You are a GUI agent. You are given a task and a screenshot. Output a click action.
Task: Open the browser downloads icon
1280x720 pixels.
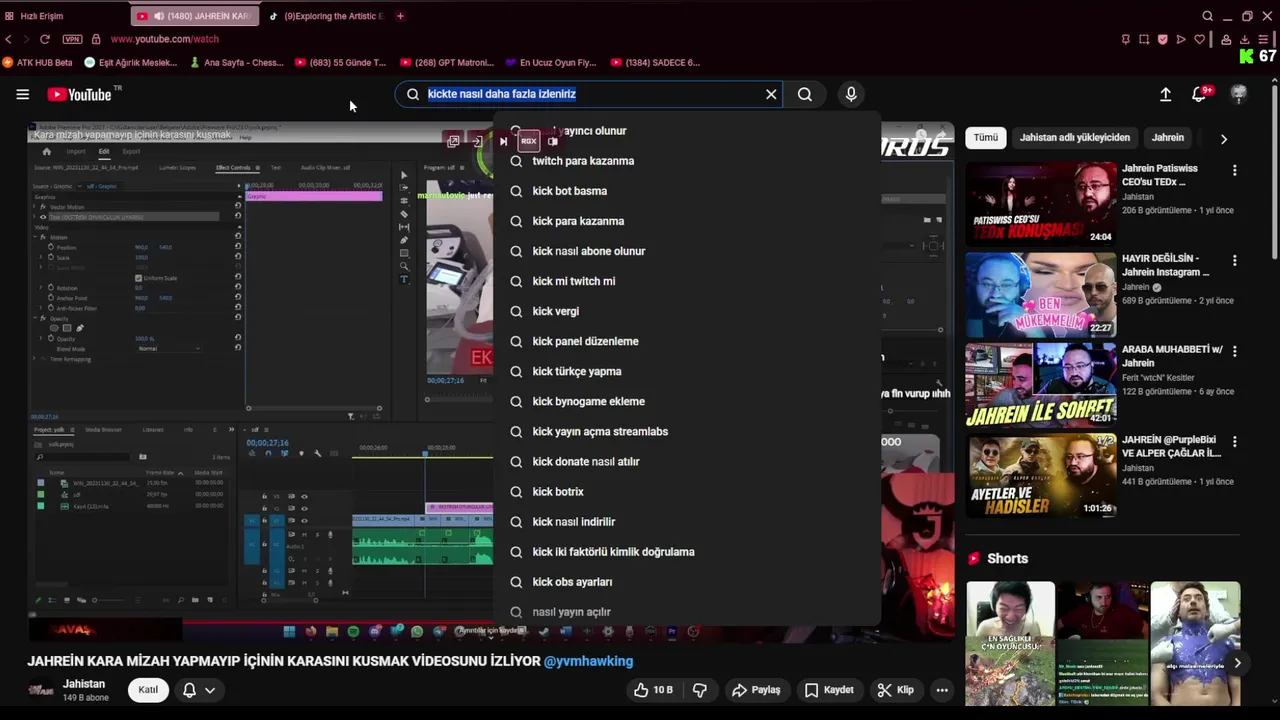[x=1244, y=39]
